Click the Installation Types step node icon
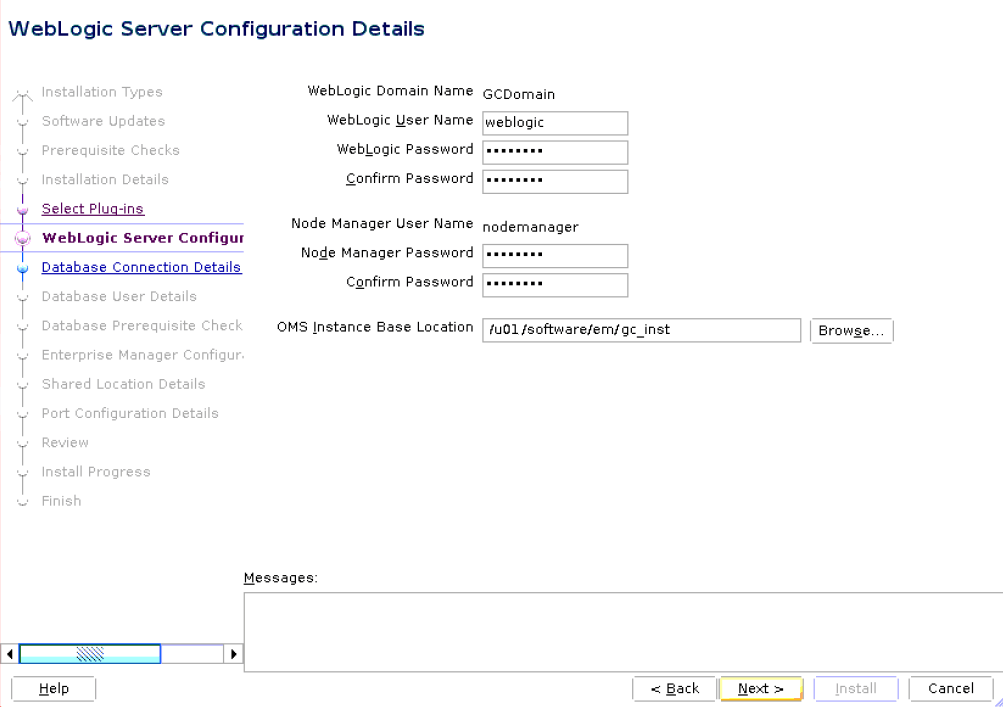The image size is (1003, 707). point(22,92)
